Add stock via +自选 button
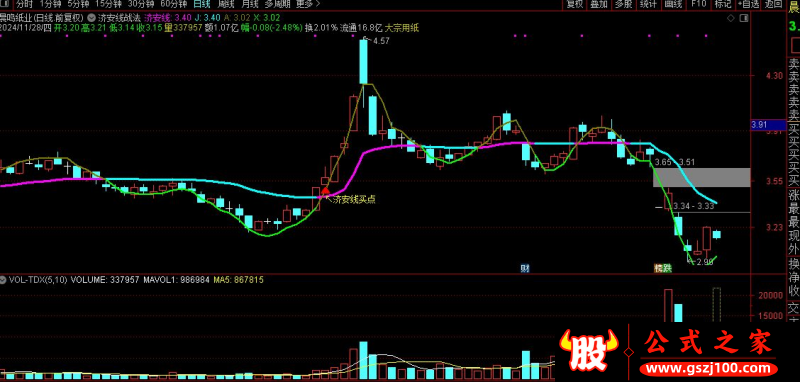 click(748, 4)
